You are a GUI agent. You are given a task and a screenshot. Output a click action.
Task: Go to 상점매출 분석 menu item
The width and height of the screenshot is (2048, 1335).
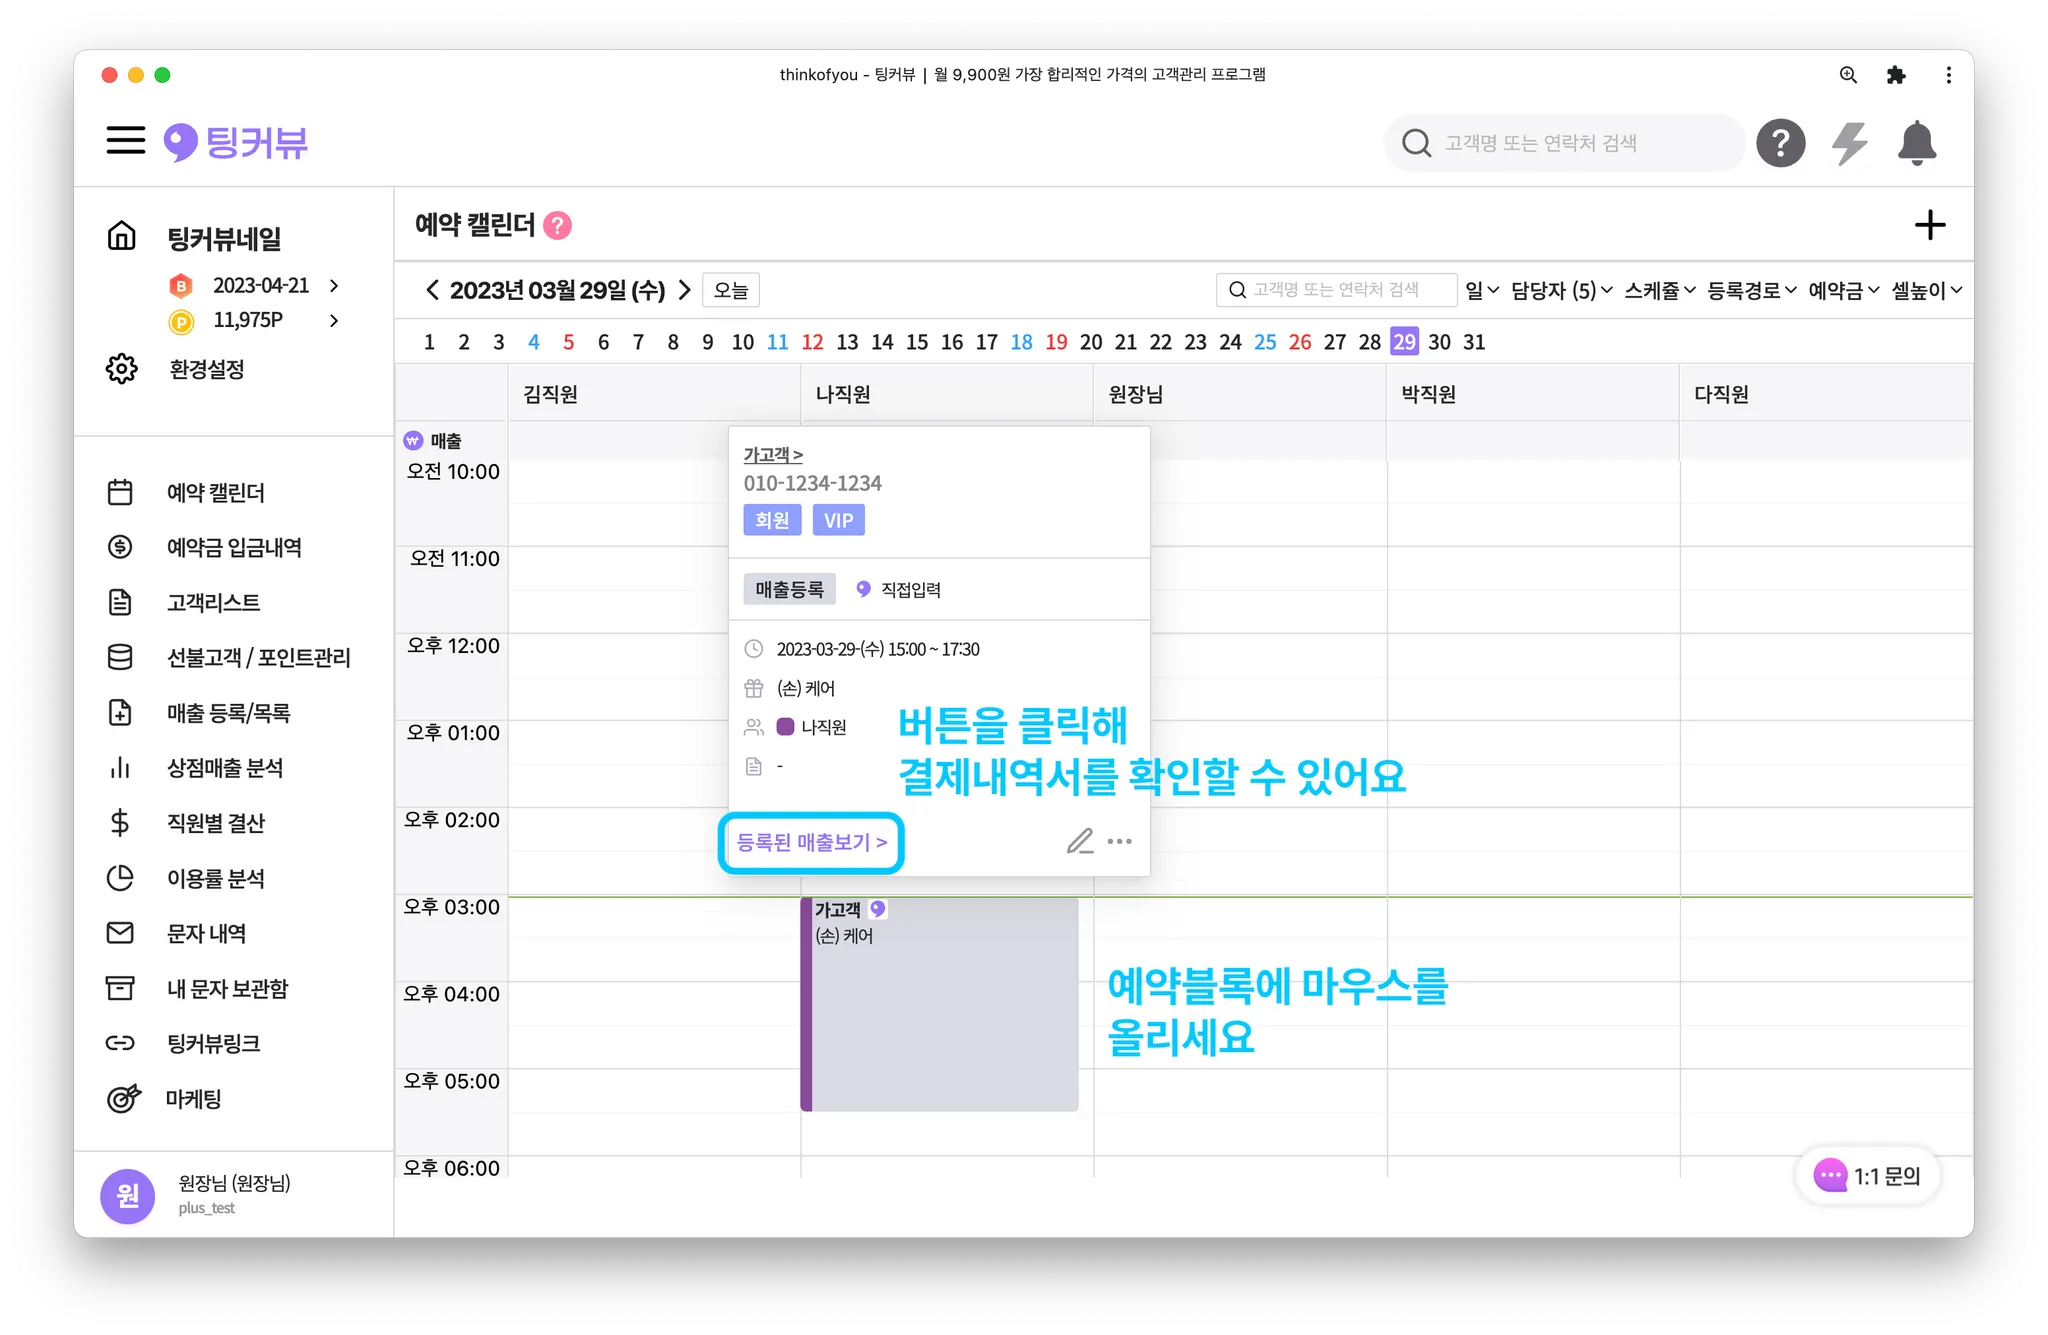pyautogui.click(x=225, y=768)
